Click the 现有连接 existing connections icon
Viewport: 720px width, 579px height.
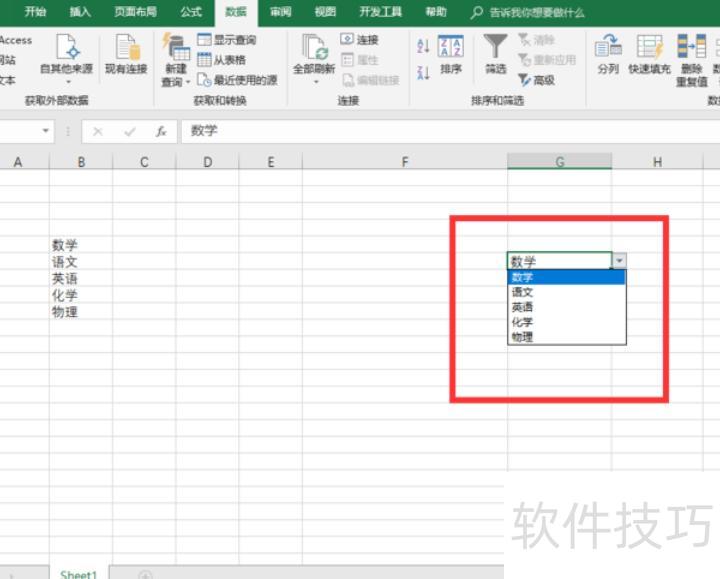(x=126, y=47)
